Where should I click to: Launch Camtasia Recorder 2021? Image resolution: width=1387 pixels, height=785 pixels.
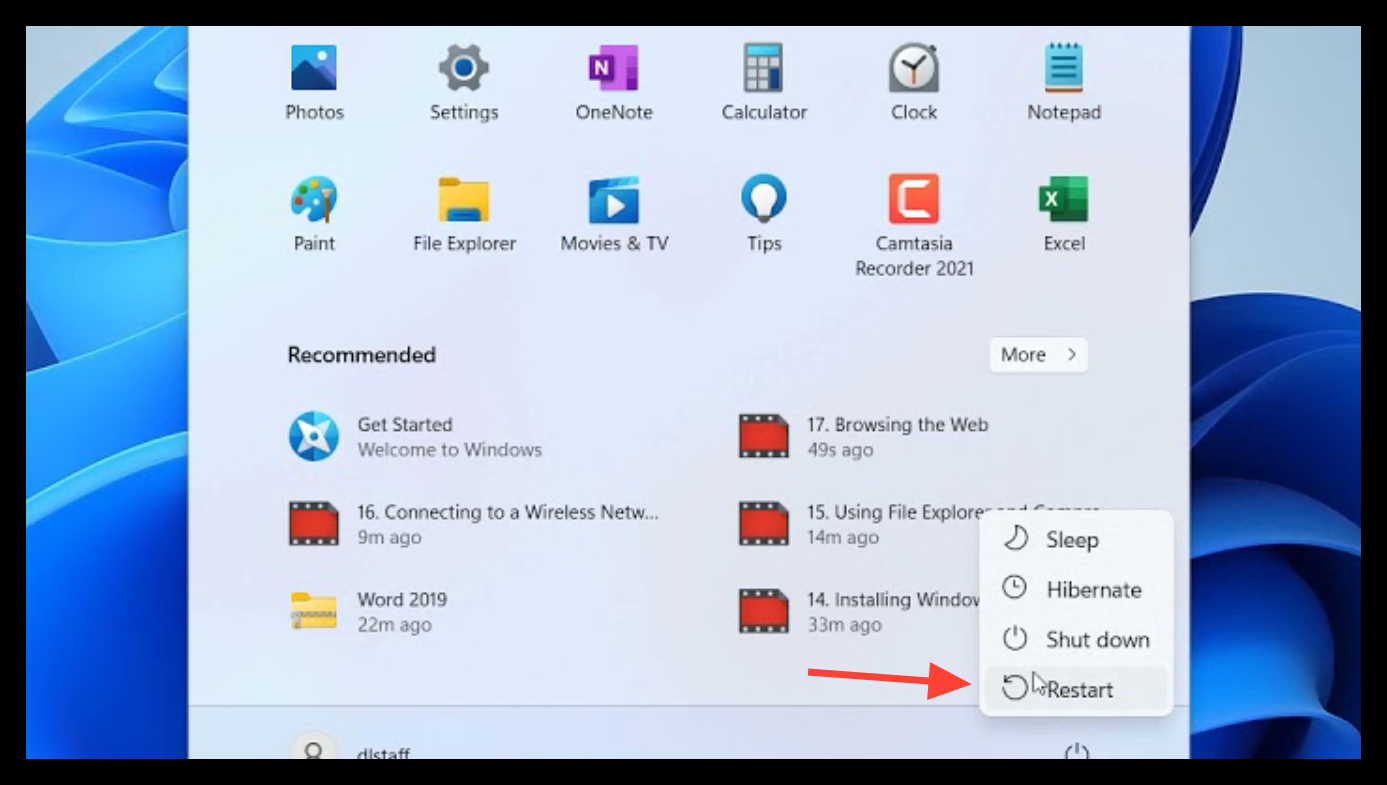[914, 198]
